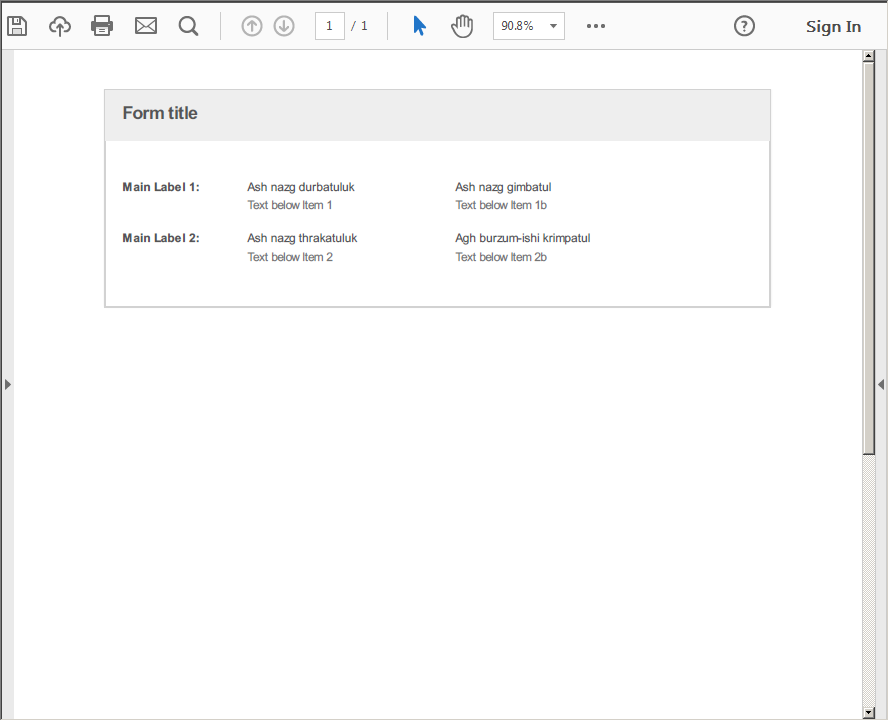Expand the left navigation pane
This screenshot has height=721, width=889.
[x=7, y=384]
